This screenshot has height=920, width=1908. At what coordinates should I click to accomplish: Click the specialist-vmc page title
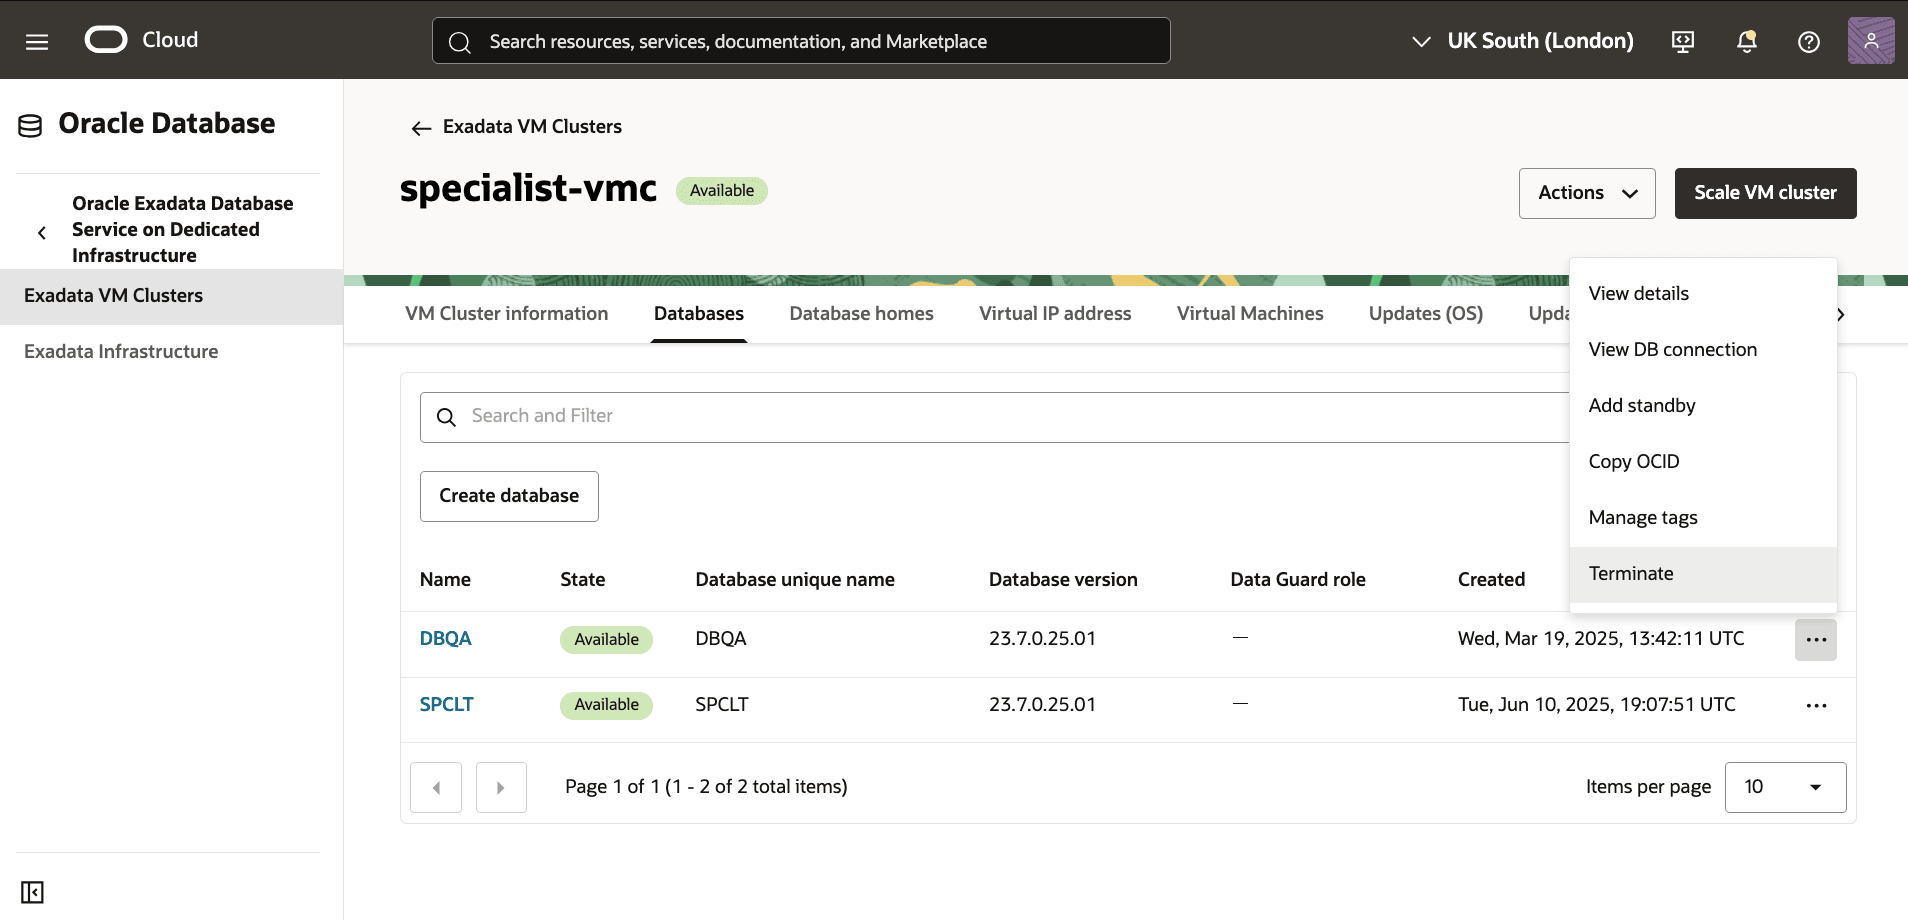click(x=528, y=189)
